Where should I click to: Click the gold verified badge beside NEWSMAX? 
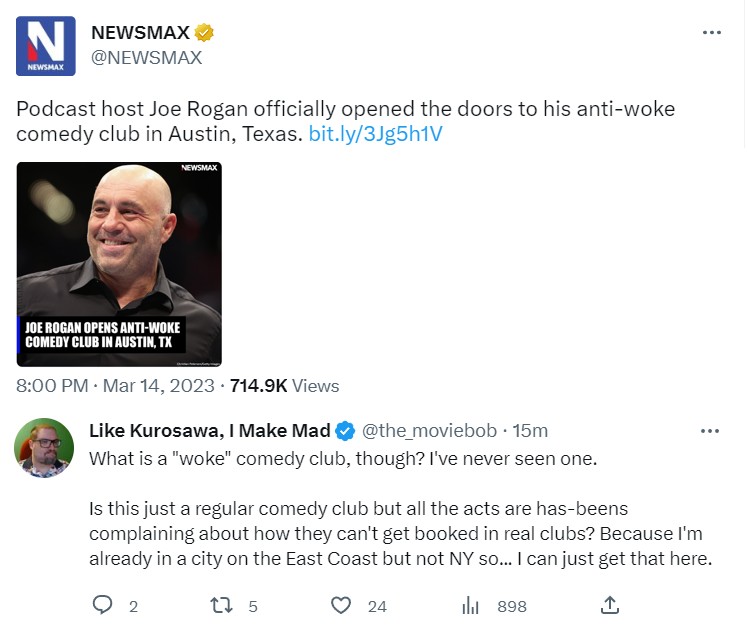point(203,33)
